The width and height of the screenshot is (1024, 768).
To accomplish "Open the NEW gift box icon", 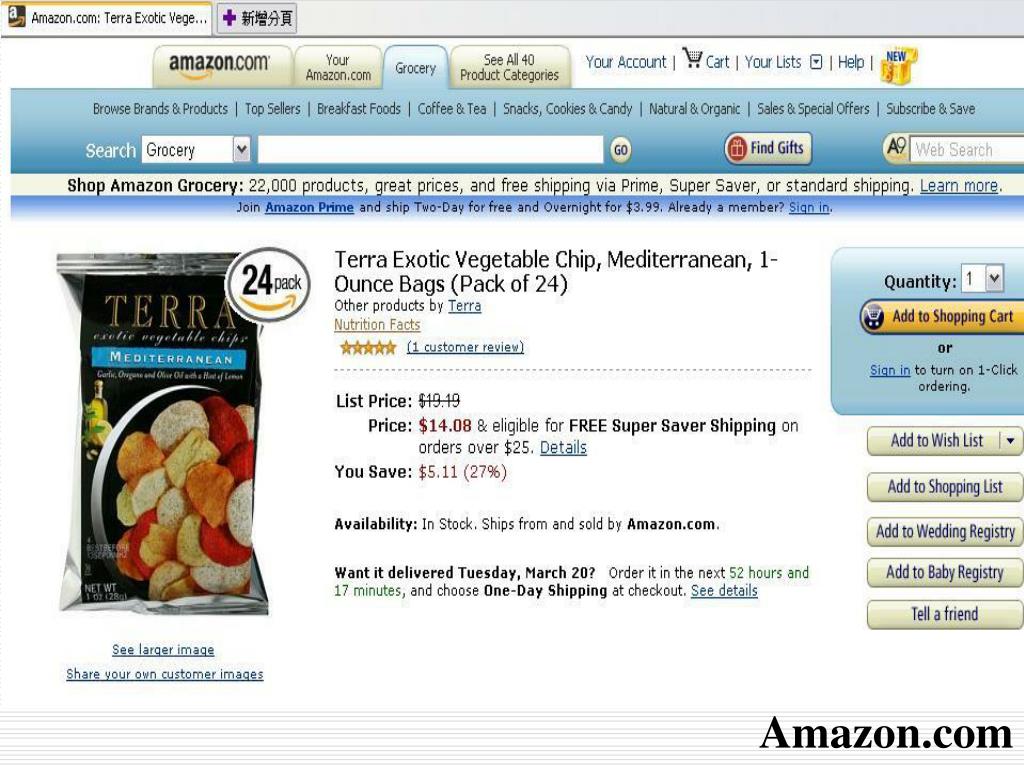I will [x=899, y=65].
